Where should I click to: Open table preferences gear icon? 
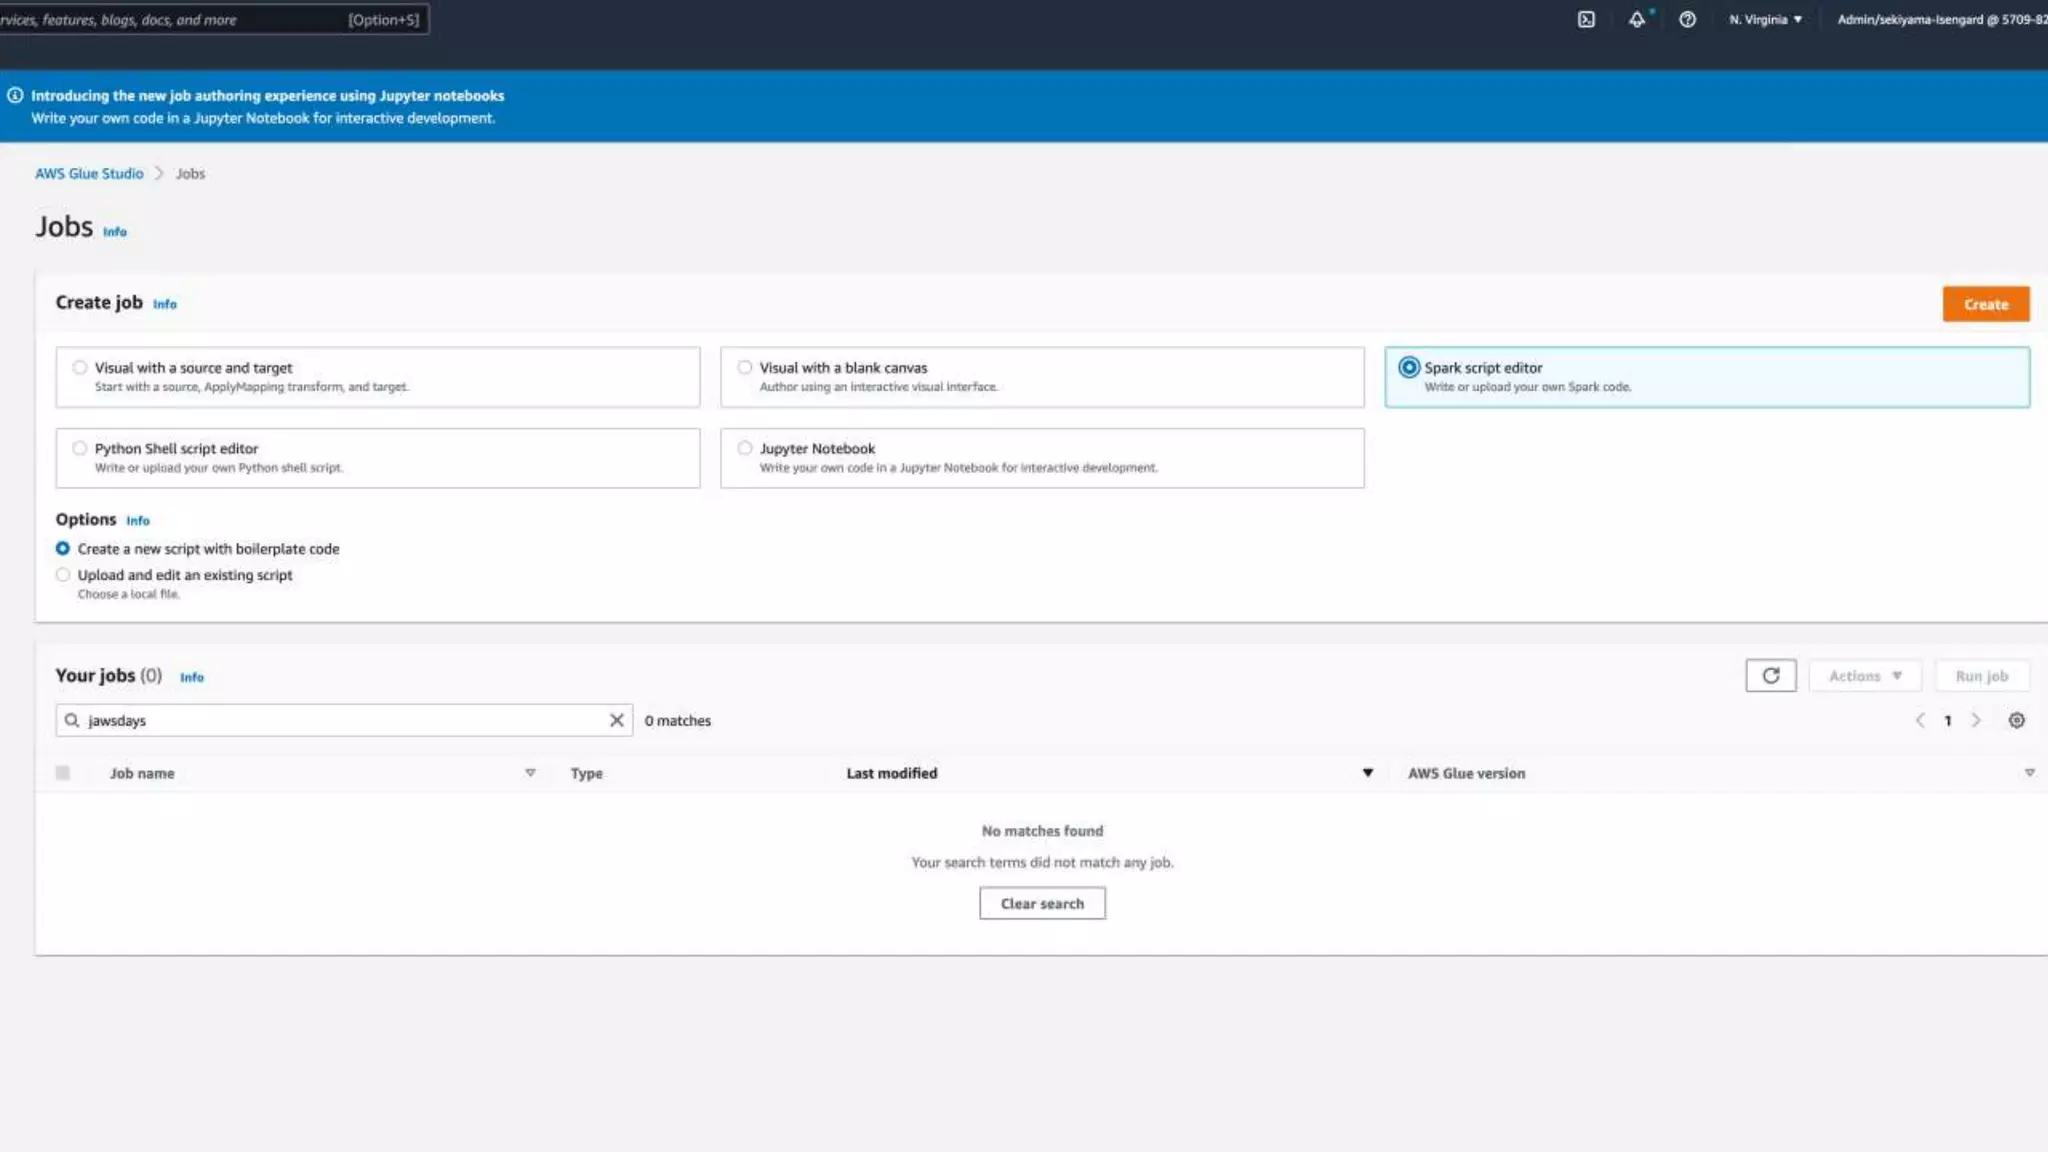pos(2016,720)
